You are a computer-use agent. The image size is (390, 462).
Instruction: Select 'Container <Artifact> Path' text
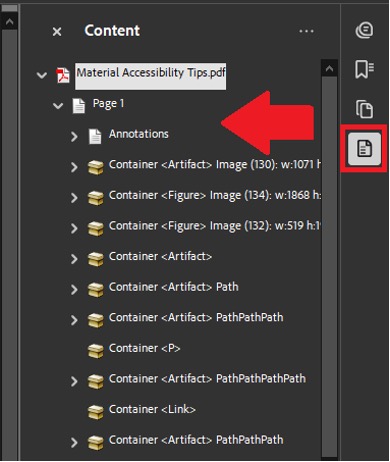pyautogui.click(x=174, y=287)
